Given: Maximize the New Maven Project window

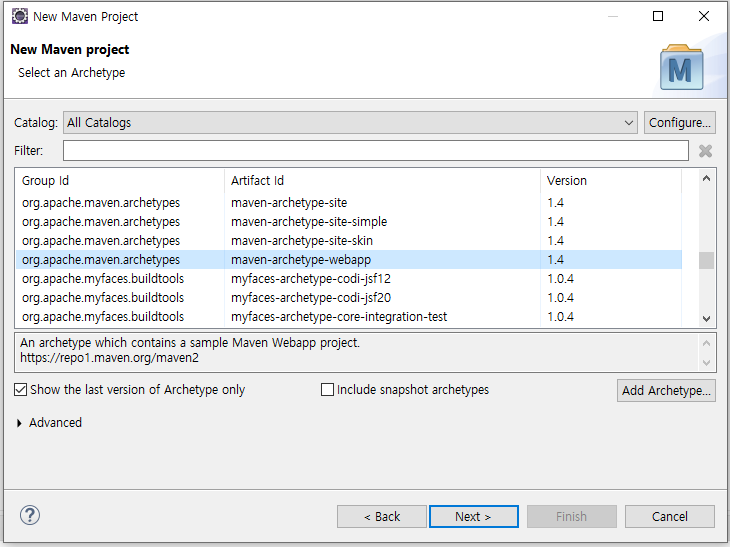Looking at the screenshot, I should pos(658,16).
